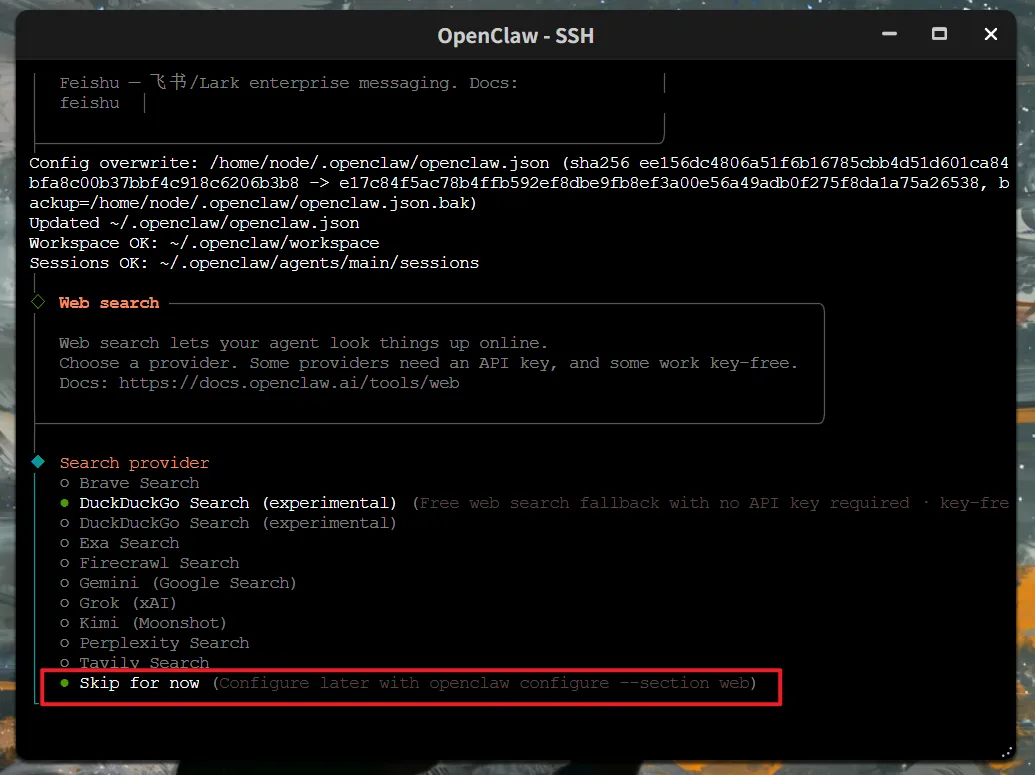The height and width of the screenshot is (775, 1035).
Task: Click the lone 'feishu' line
Action: (x=89, y=103)
